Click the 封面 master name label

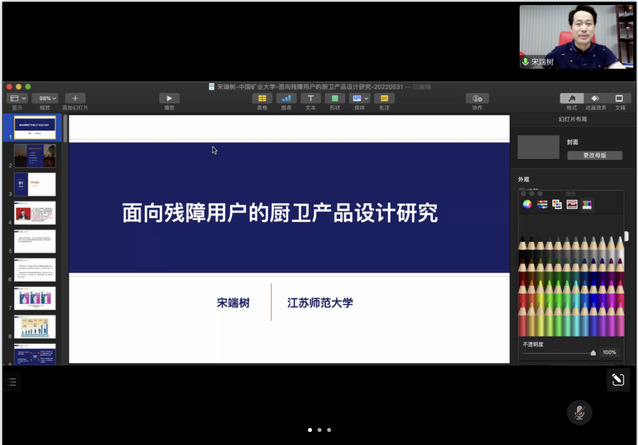tap(572, 142)
